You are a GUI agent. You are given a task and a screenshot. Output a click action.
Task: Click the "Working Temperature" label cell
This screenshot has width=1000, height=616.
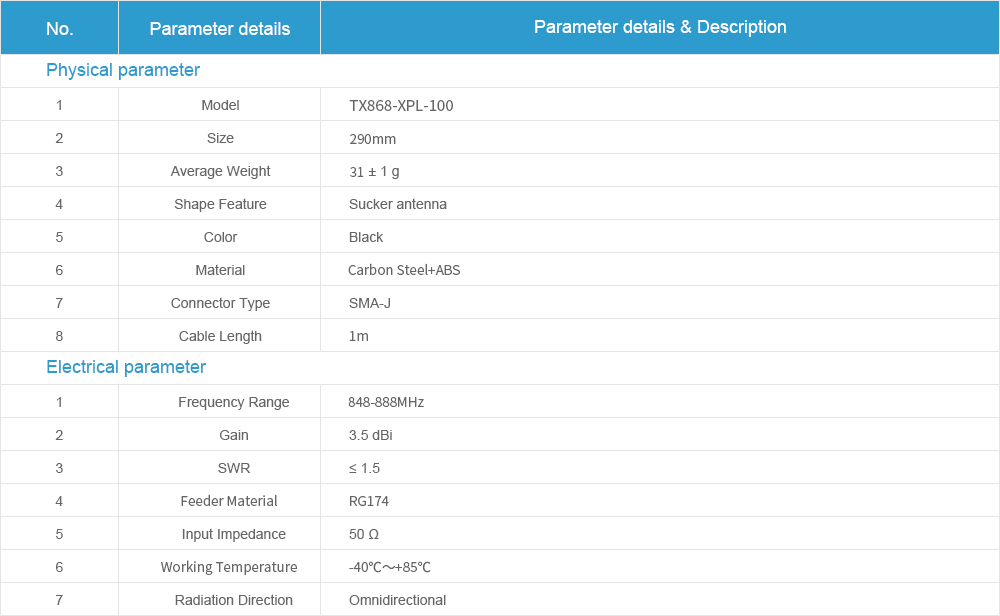(x=229, y=567)
